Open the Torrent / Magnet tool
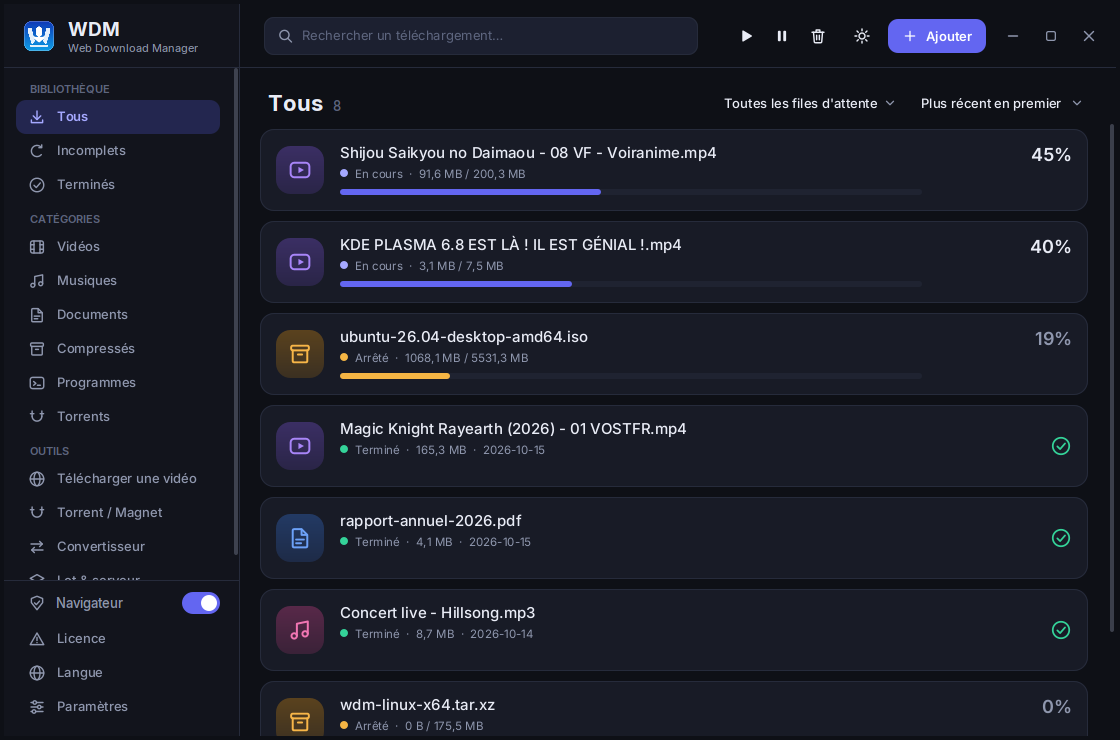This screenshot has height=740, width=1120. [x=118, y=513]
